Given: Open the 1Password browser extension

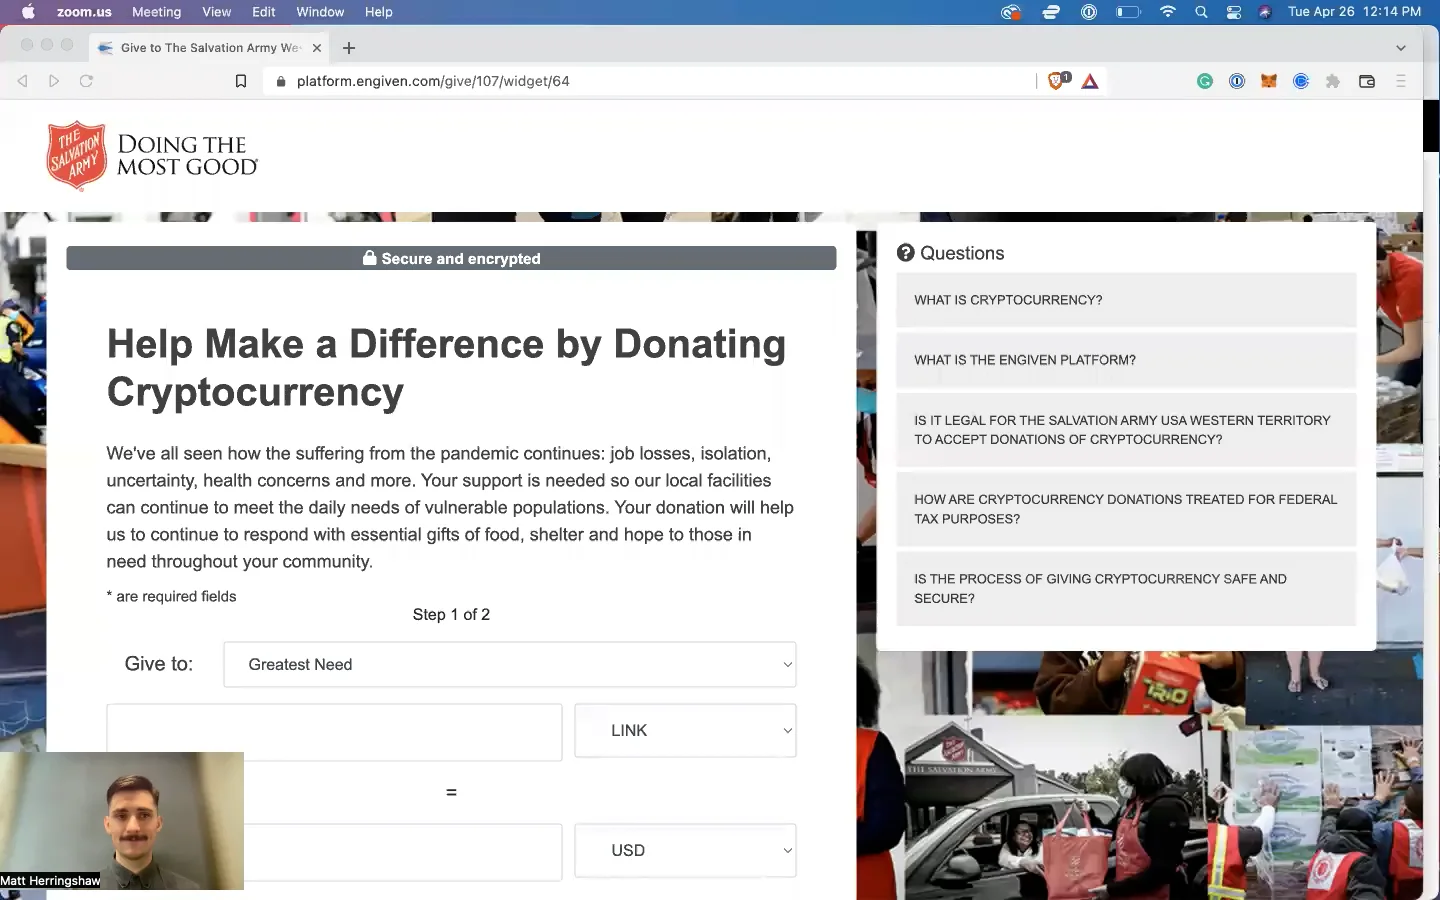Looking at the screenshot, I should tap(1237, 81).
